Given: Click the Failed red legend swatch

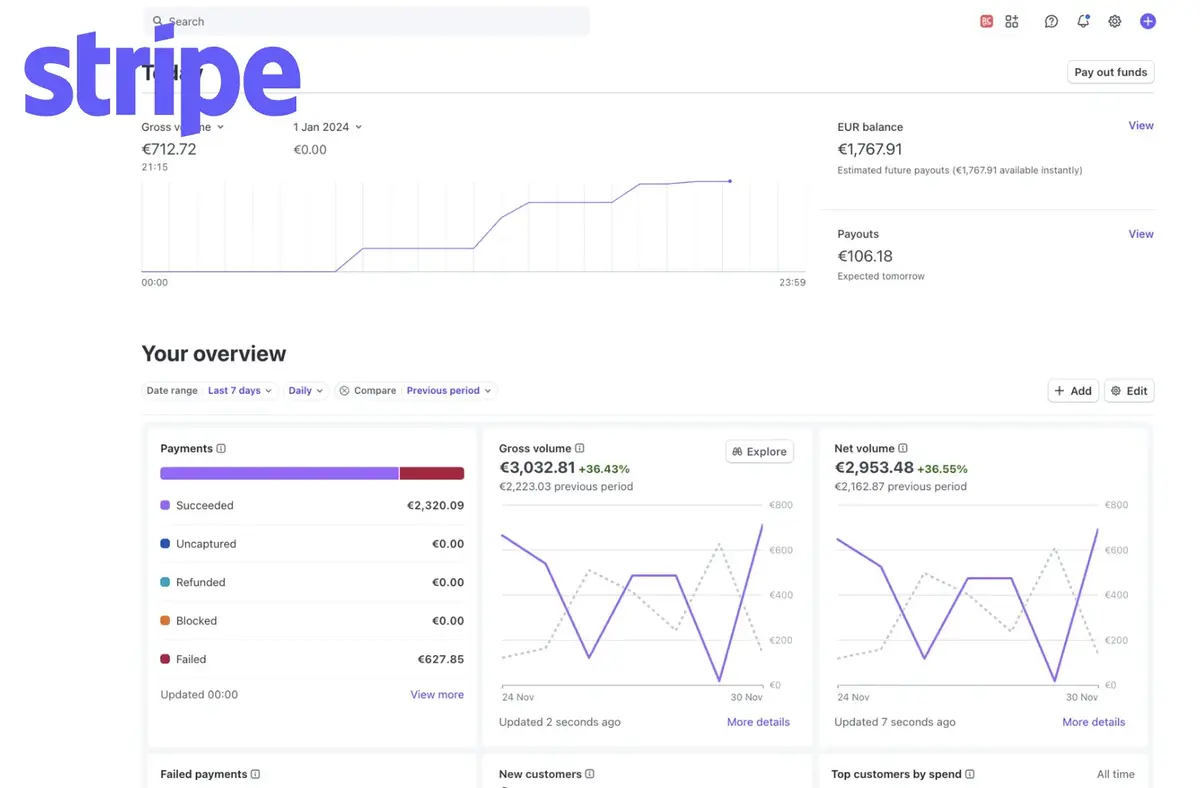Looking at the screenshot, I should pyautogui.click(x=165, y=659).
